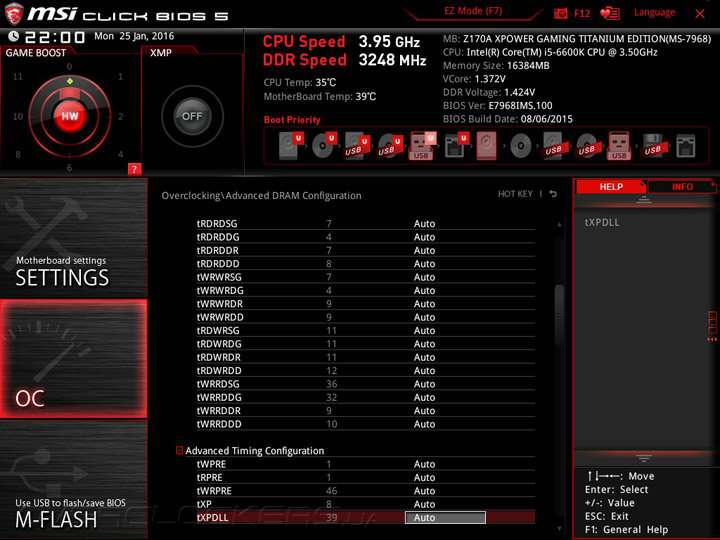Select the UEFI CD/DVD boot device icon
Viewport: 720px width, 540px height.
point(325,146)
